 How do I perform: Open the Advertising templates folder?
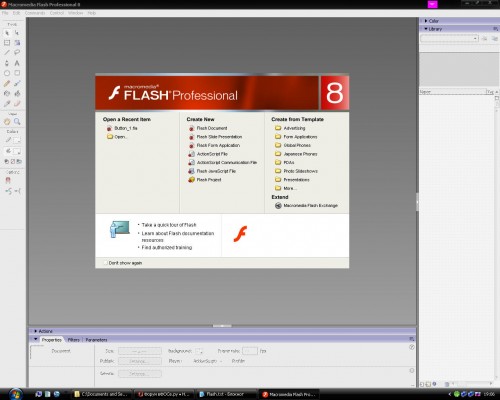(x=290, y=128)
